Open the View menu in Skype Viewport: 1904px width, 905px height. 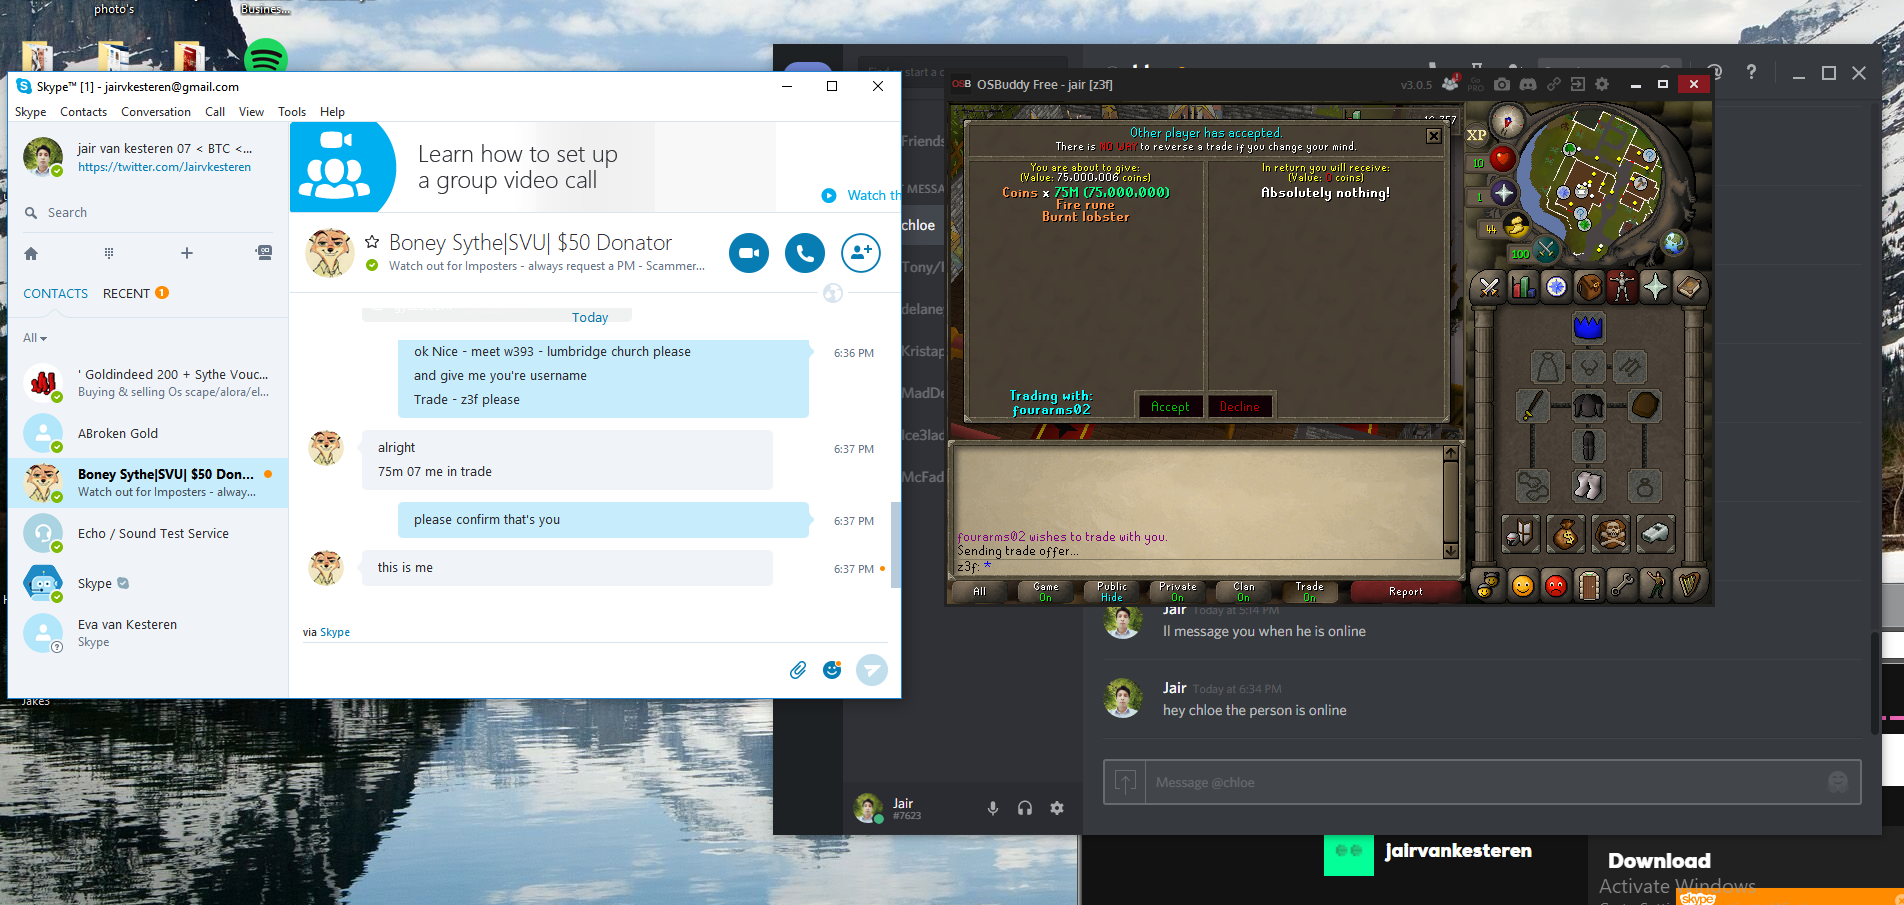[251, 112]
